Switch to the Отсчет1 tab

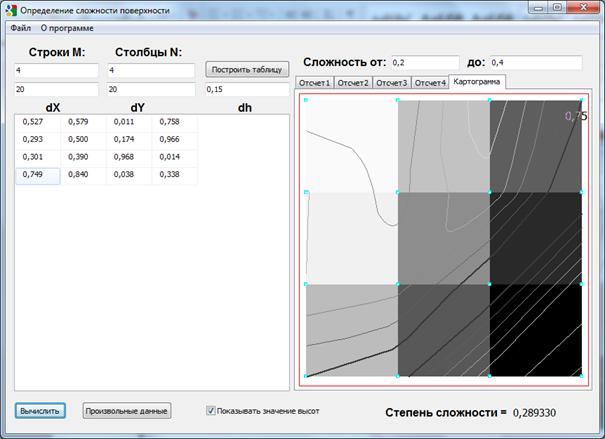pos(314,83)
